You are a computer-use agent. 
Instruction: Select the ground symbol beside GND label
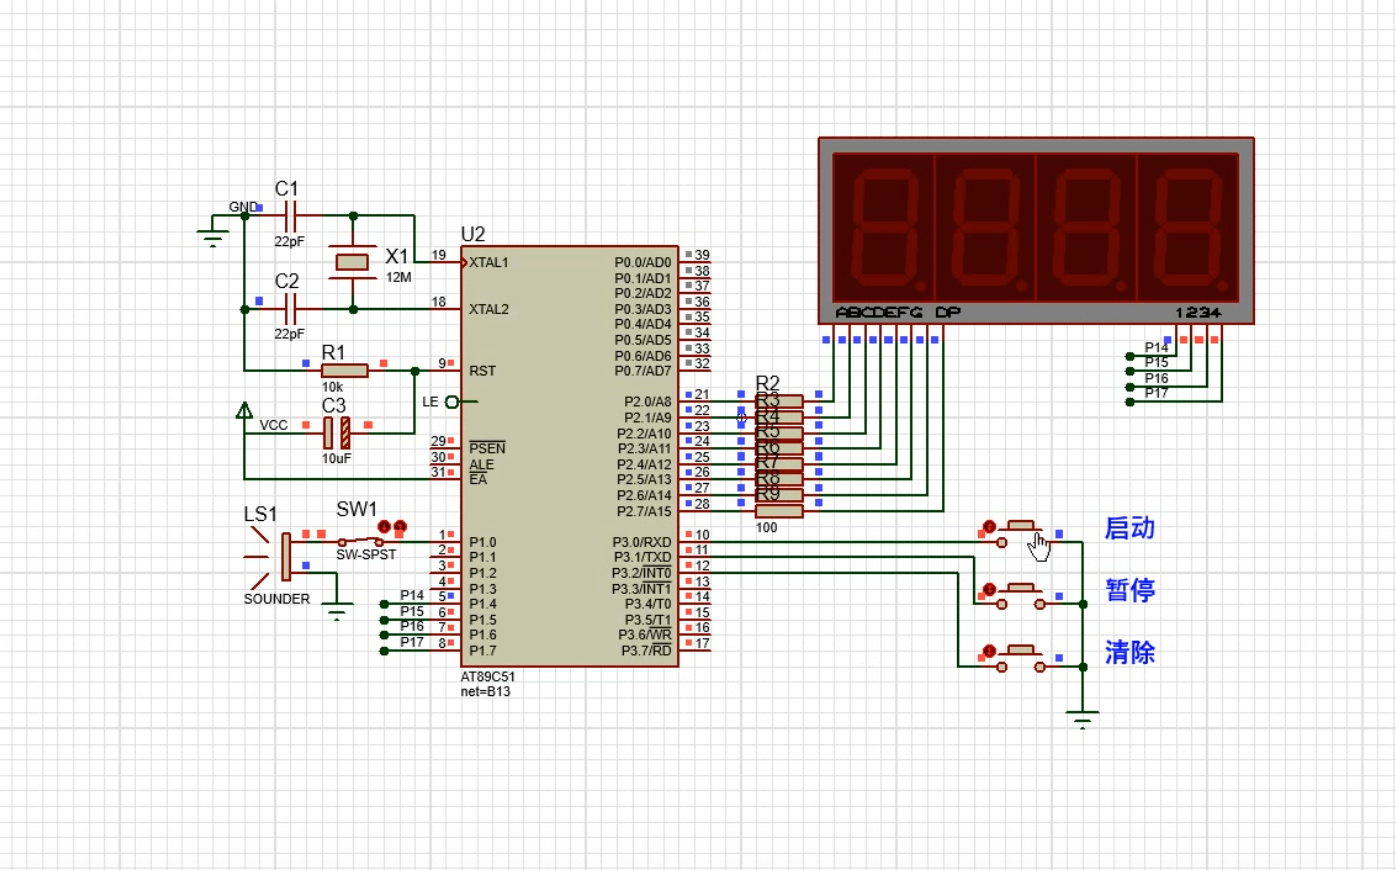[x=212, y=237]
